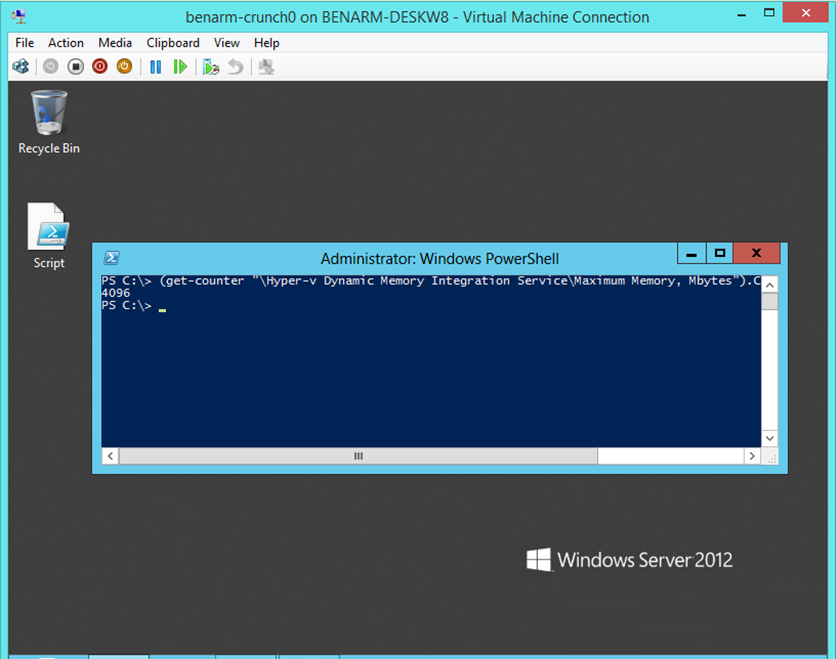Open the Media menu
This screenshot has height=659, width=836.
(115, 43)
